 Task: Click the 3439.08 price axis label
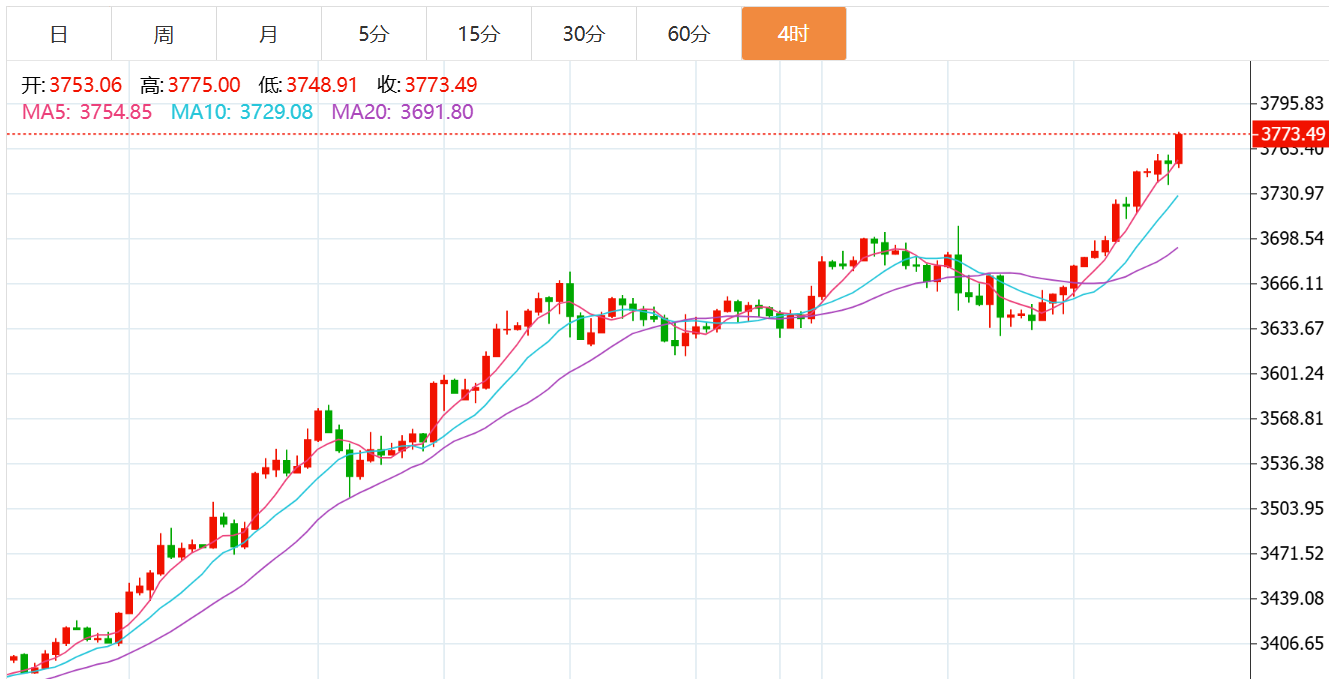(x=1293, y=598)
